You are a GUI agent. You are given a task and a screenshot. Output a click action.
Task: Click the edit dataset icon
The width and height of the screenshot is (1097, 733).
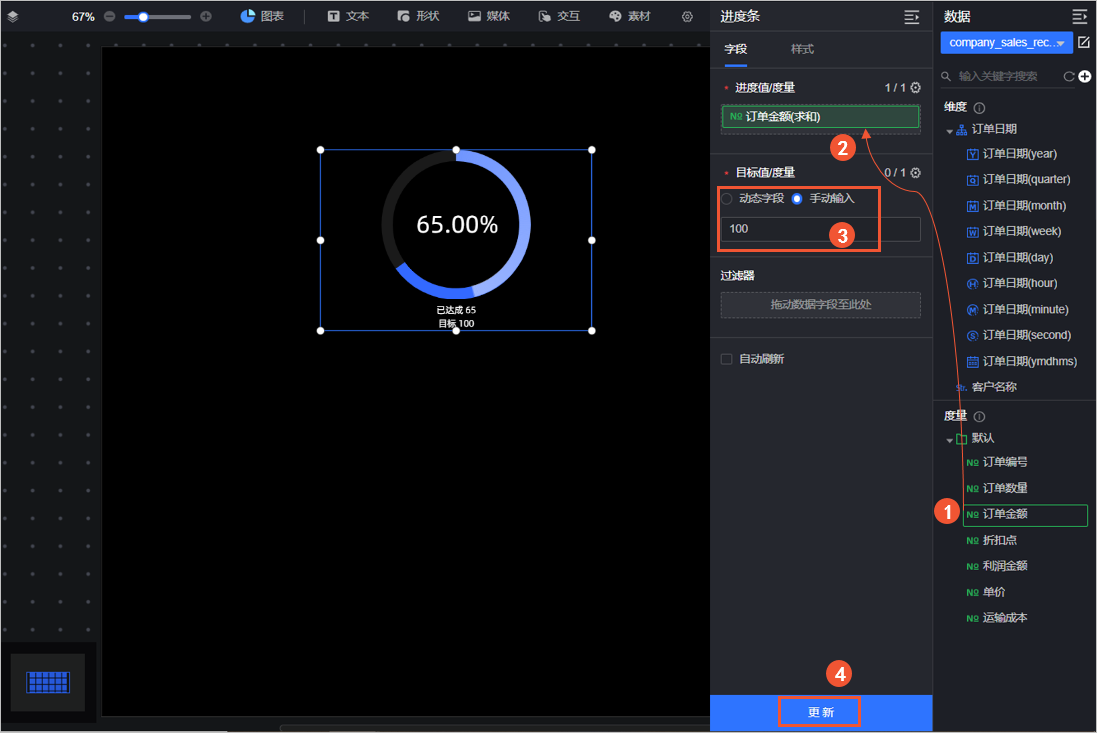(1084, 43)
